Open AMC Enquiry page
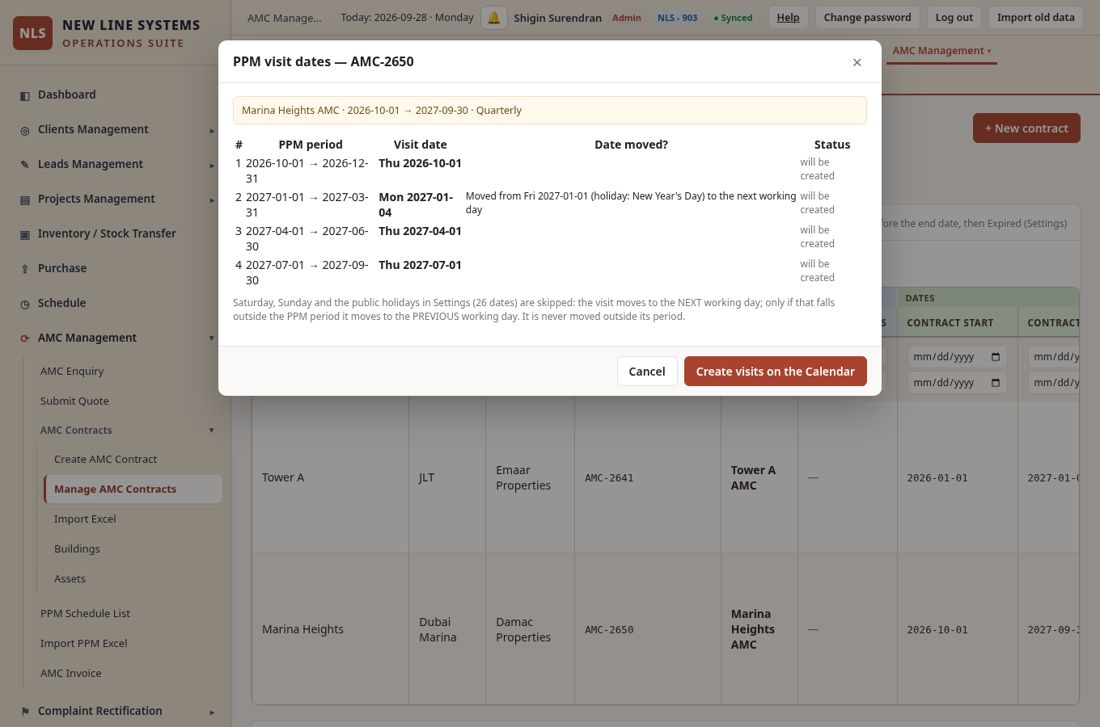Viewport: 1100px width, 727px height. pyautogui.click(x=72, y=371)
